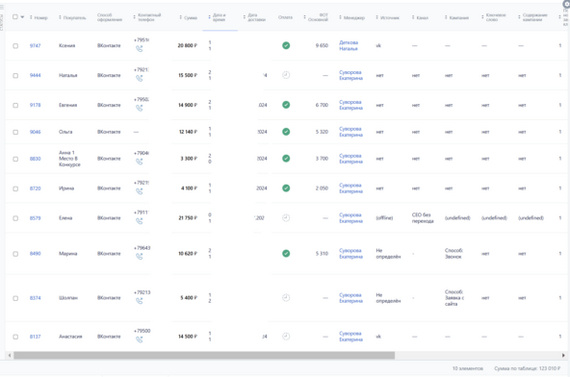Tick the checkbox beside order 8830
Screen dimensions: 570x377
click(15, 159)
